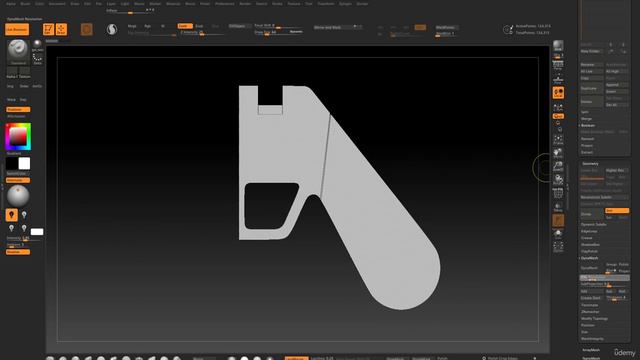The width and height of the screenshot is (640, 360).
Task: Expand the ZRemesher section
Action: pos(590,312)
